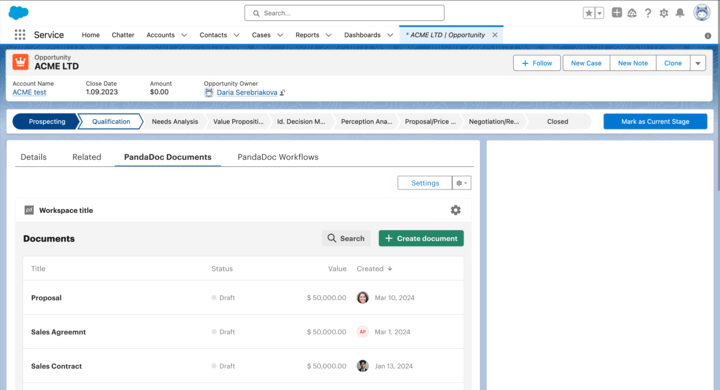This screenshot has width=720, height=390.
Task: Select the PandaDoc Documents tab
Action: [x=168, y=157]
